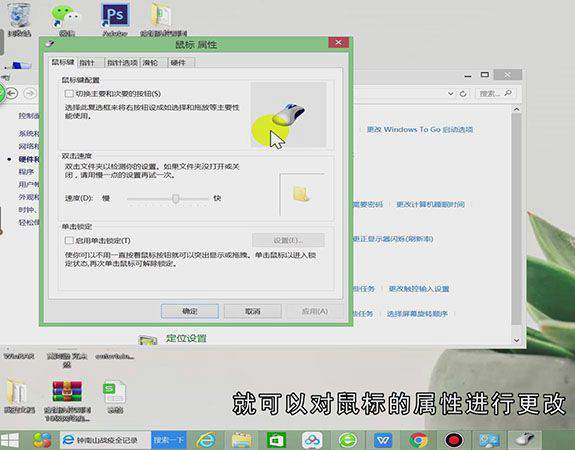Open WPS Writer on the taskbar
This screenshot has width=575, height=450.
coord(383,440)
